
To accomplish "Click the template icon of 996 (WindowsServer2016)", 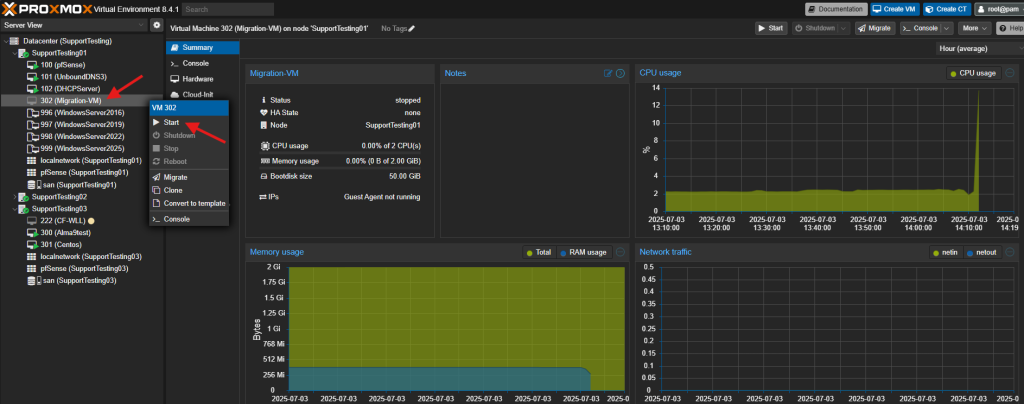I will [32, 113].
